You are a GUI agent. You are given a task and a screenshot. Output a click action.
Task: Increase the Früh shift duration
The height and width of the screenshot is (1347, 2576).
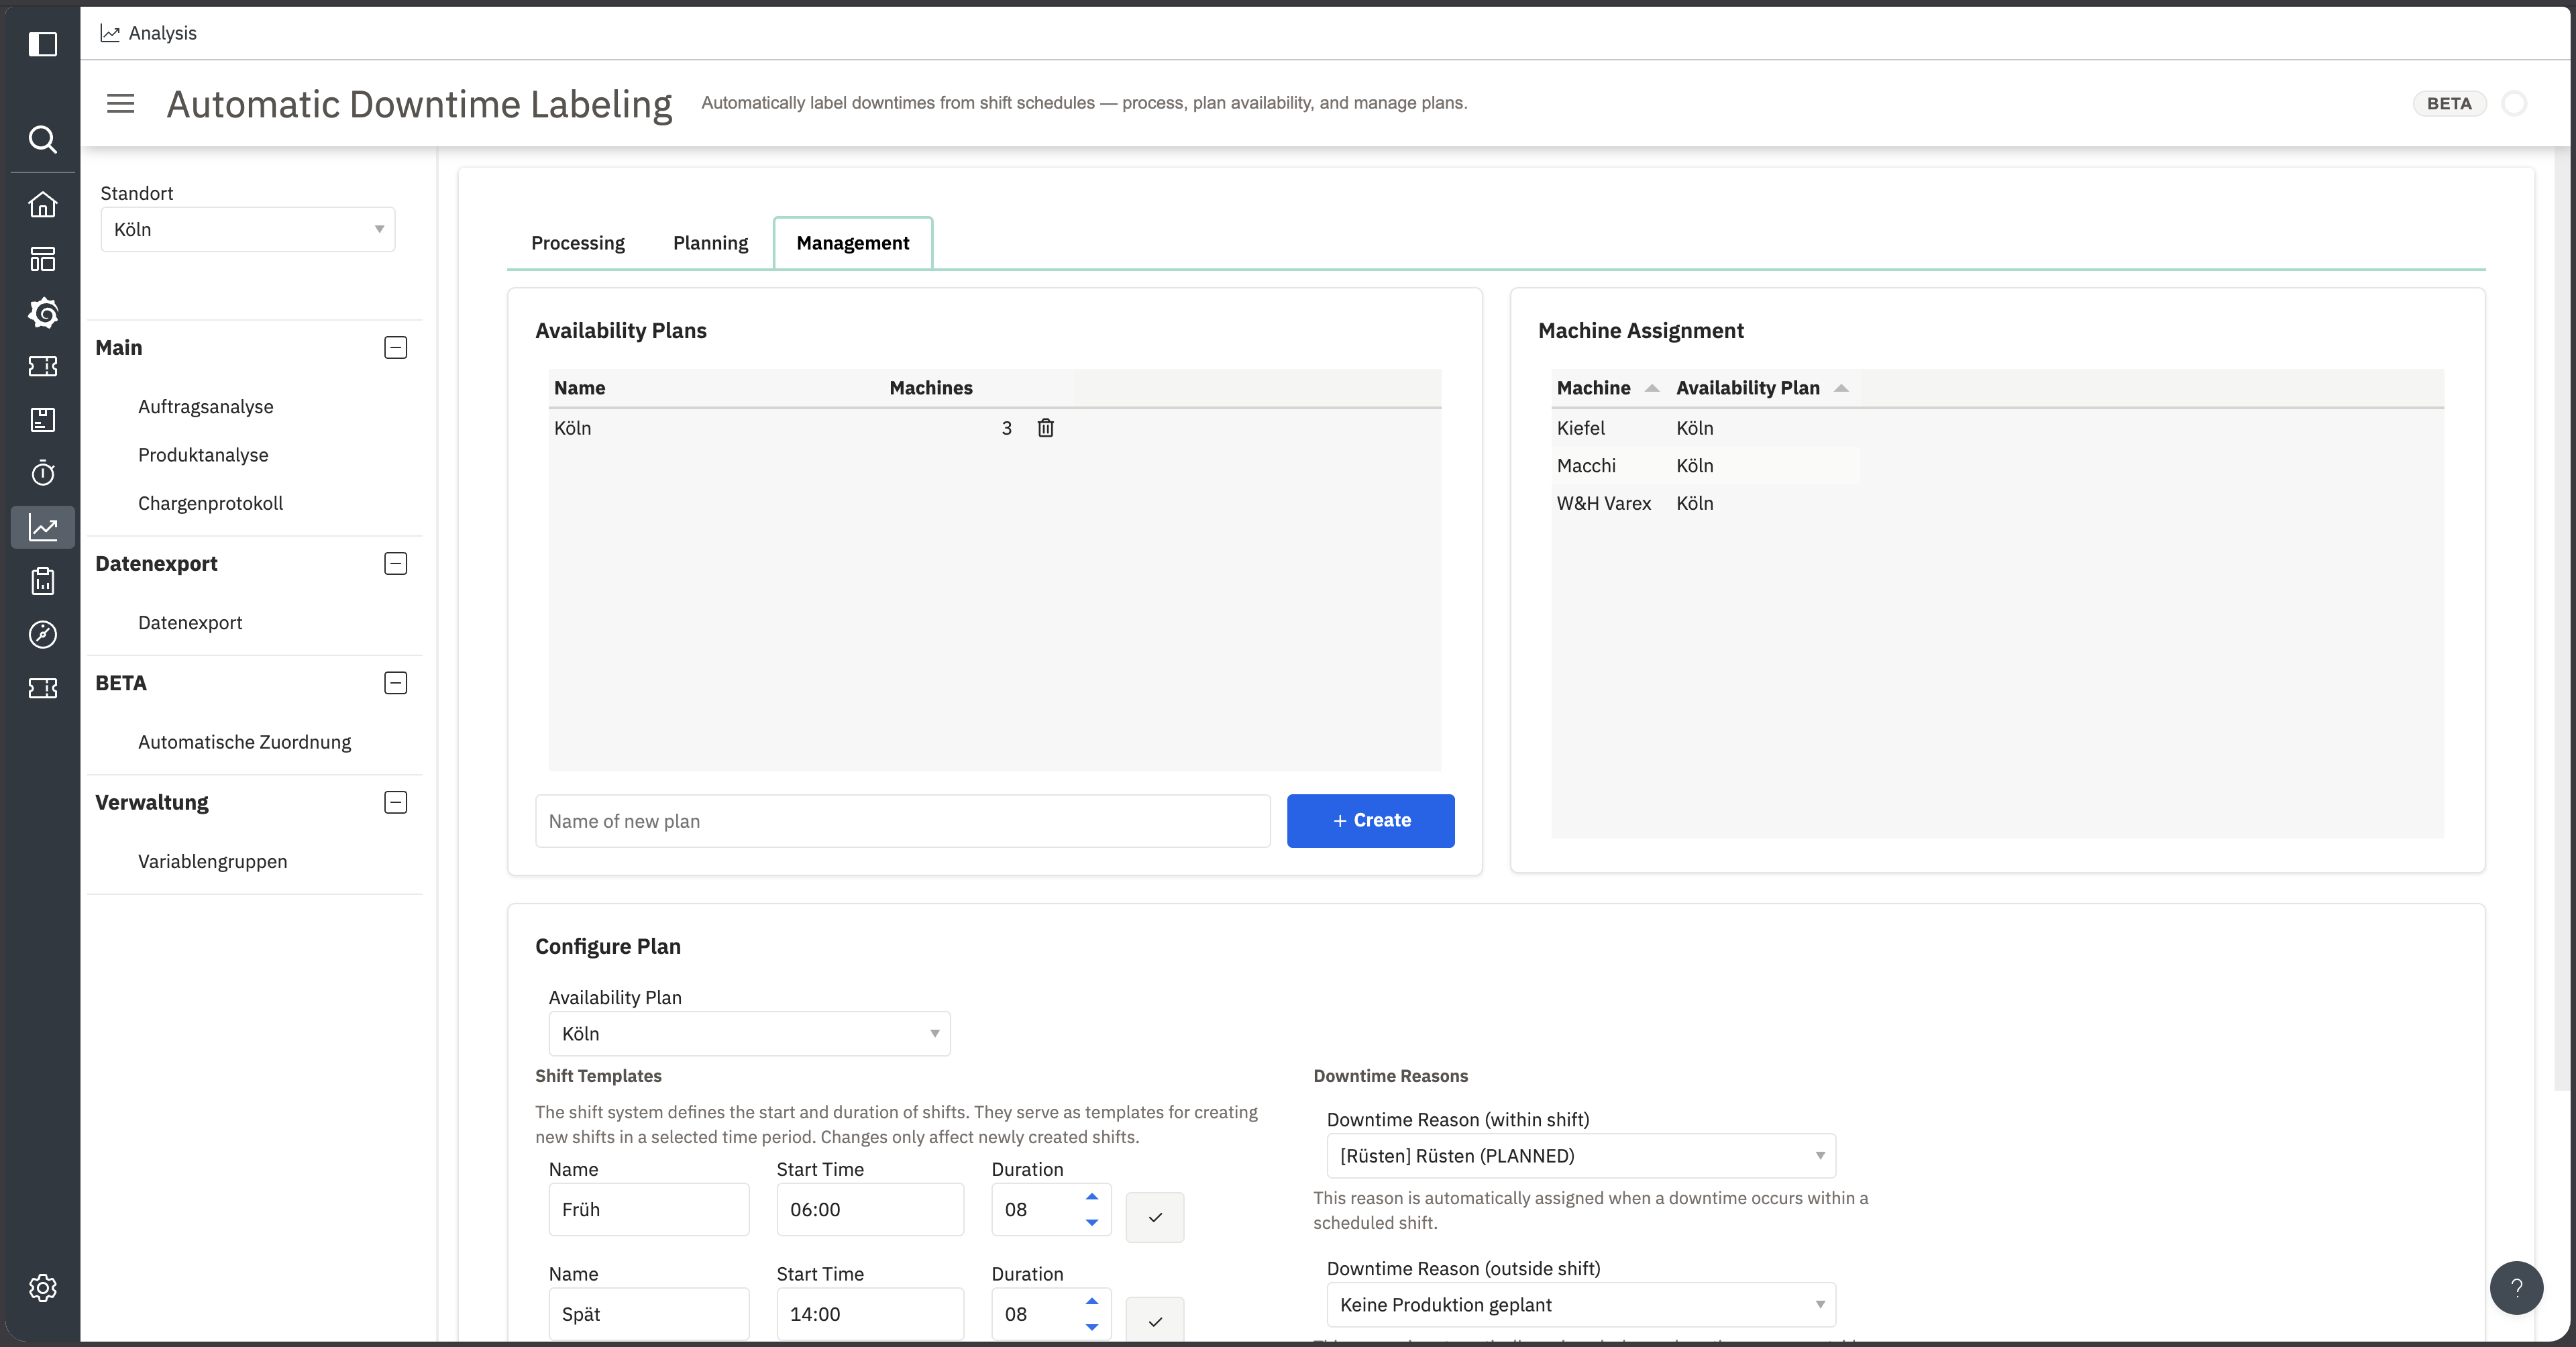click(x=1092, y=1197)
